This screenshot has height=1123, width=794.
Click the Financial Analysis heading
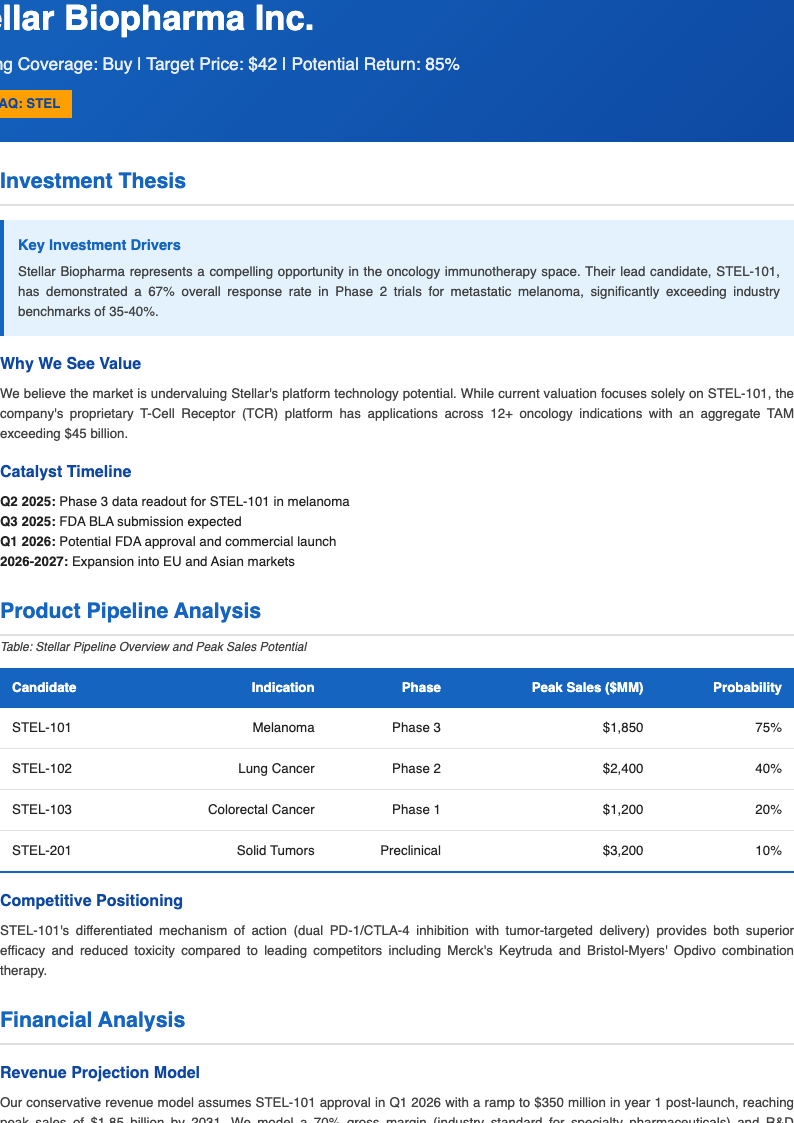(x=92, y=1019)
